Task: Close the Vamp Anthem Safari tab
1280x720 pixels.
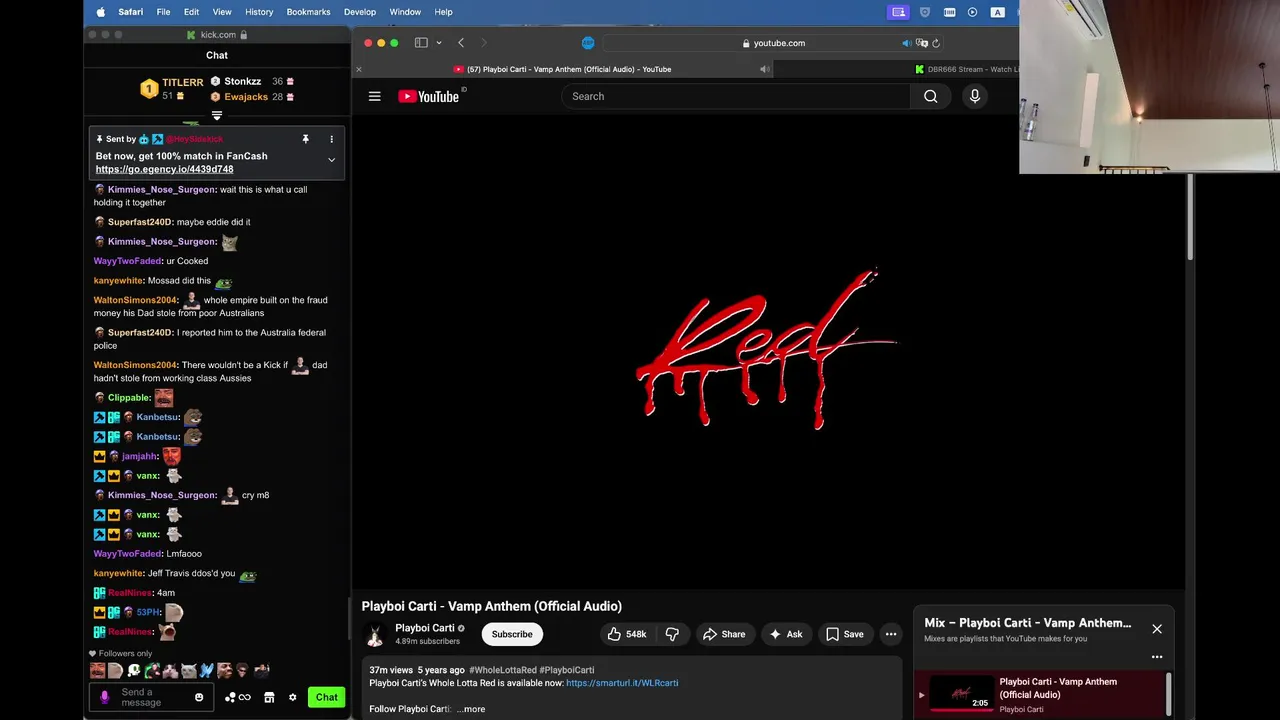Action: pos(359,69)
